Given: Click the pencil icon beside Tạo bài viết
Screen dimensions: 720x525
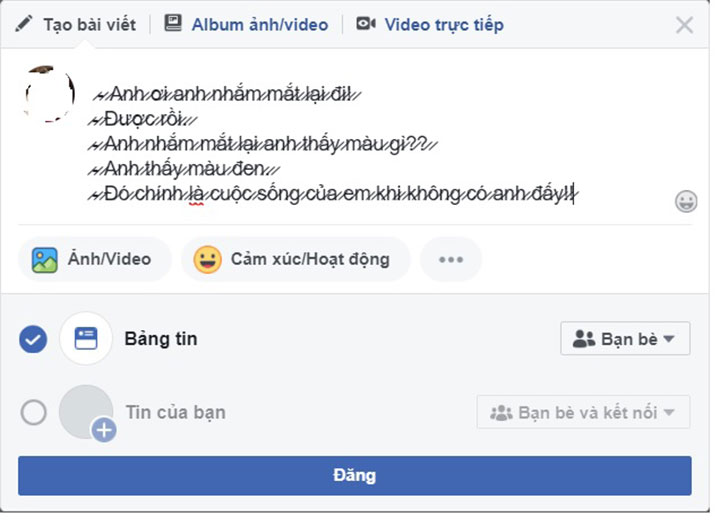Looking at the screenshot, I should click(x=24, y=24).
